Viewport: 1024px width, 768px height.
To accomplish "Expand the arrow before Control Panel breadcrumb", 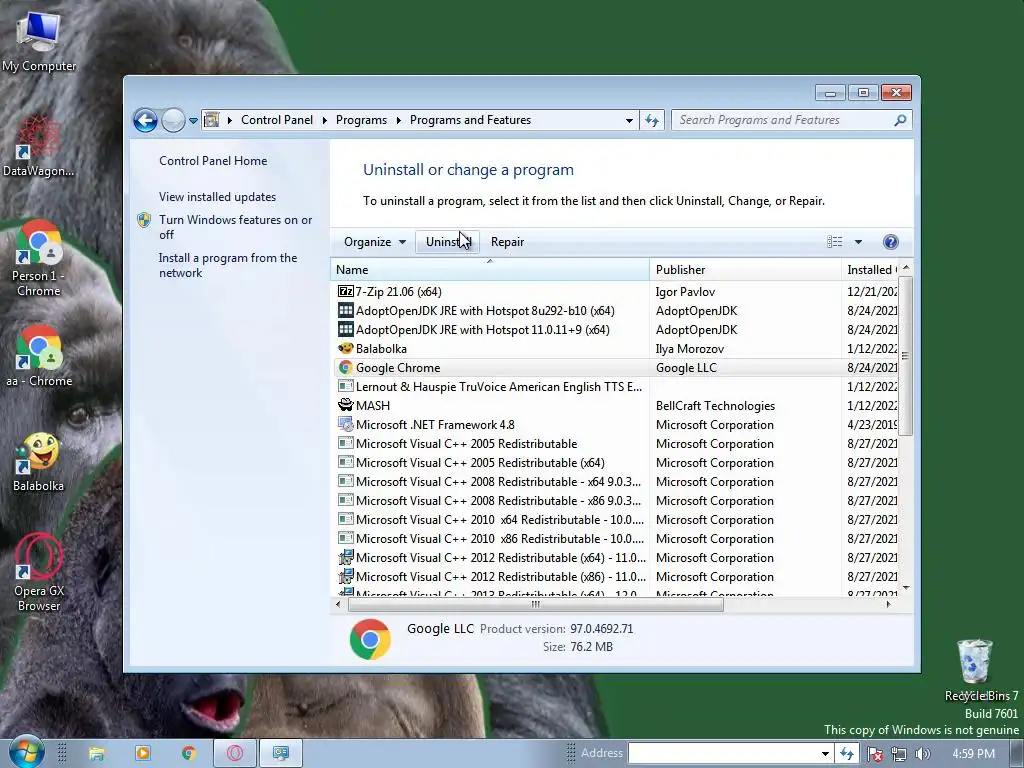I will [x=230, y=120].
